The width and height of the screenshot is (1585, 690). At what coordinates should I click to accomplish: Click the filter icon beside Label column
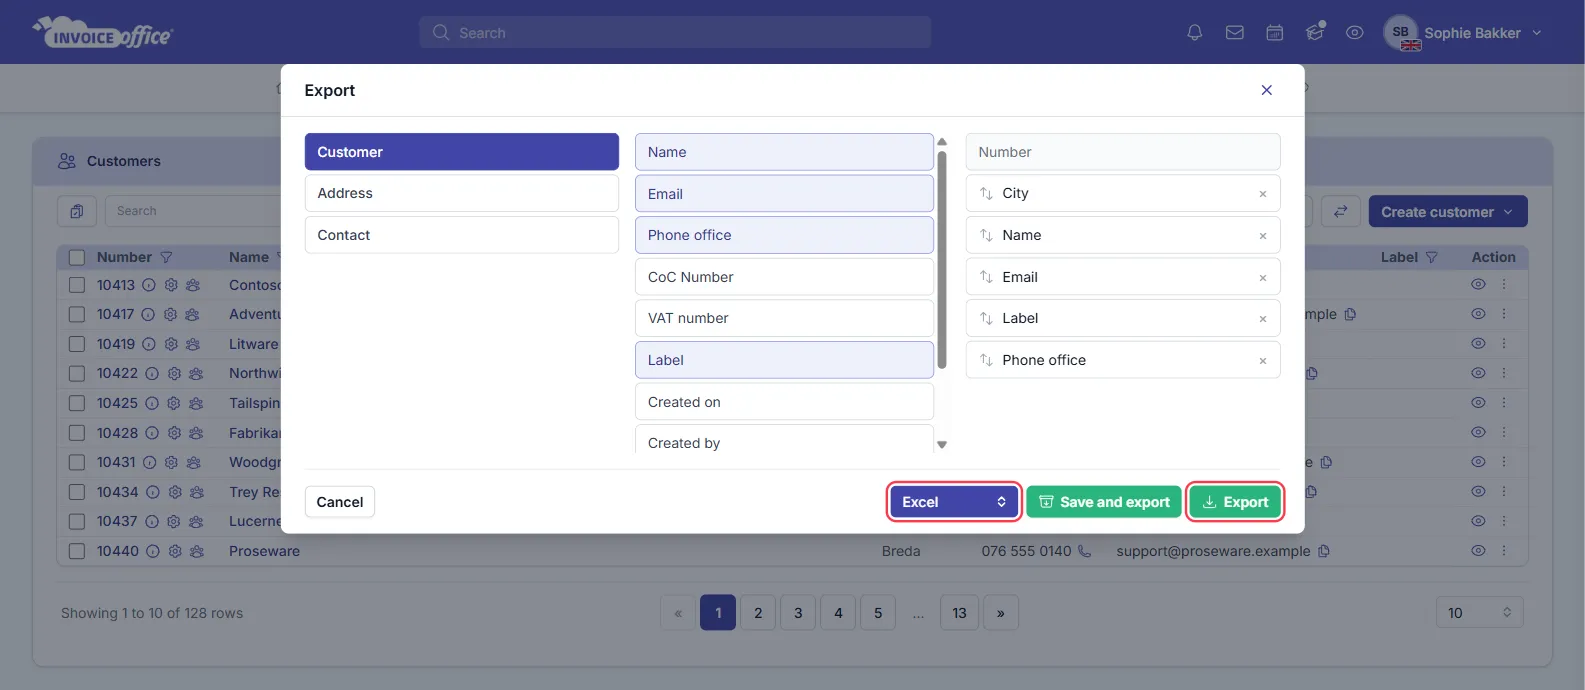point(1431,257)
